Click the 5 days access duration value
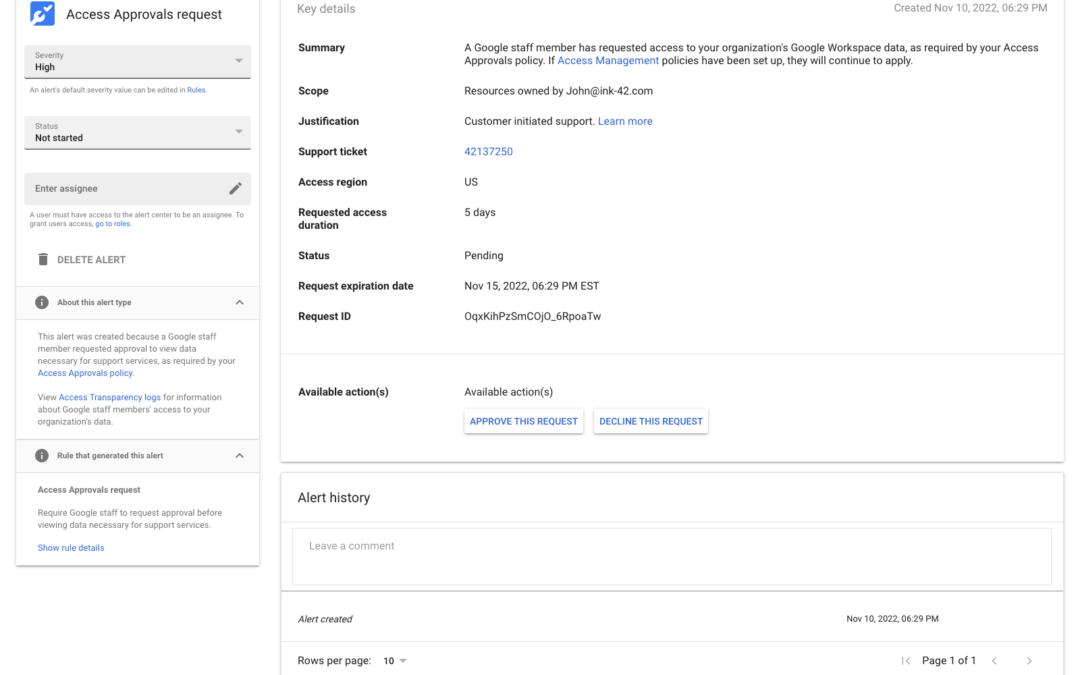 coord(480,212)
